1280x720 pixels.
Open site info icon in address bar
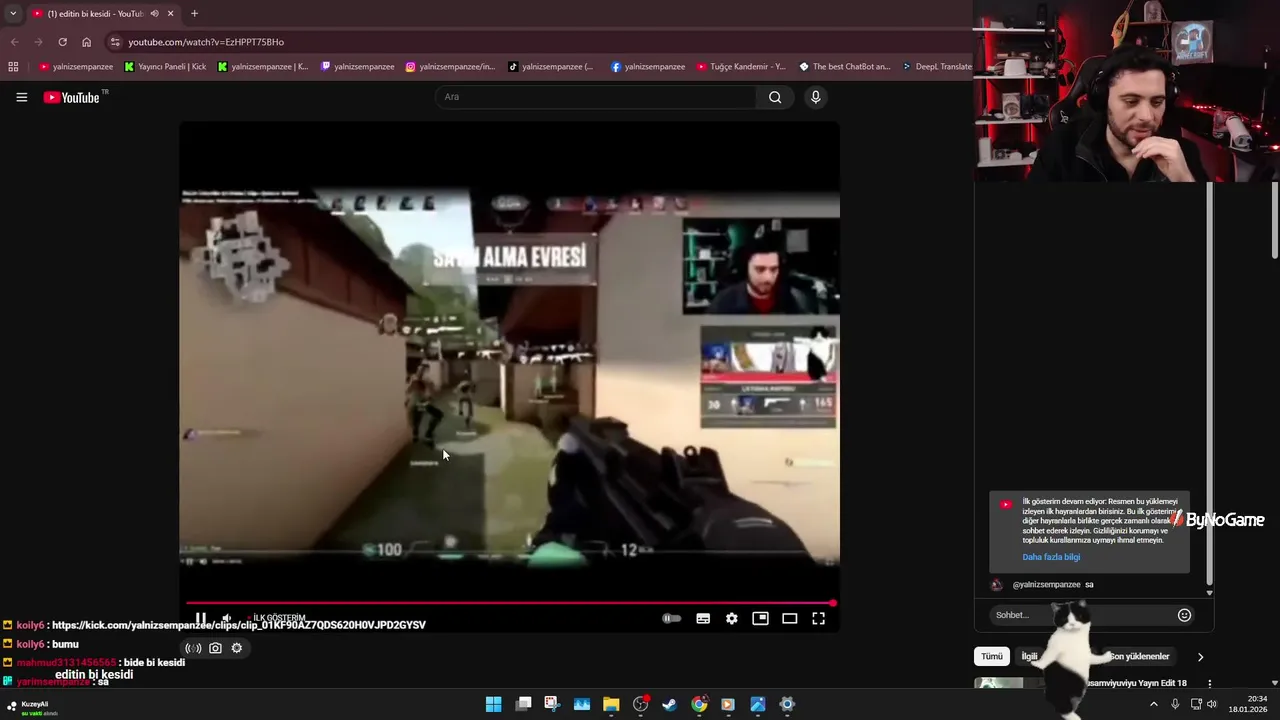point(115,42)
